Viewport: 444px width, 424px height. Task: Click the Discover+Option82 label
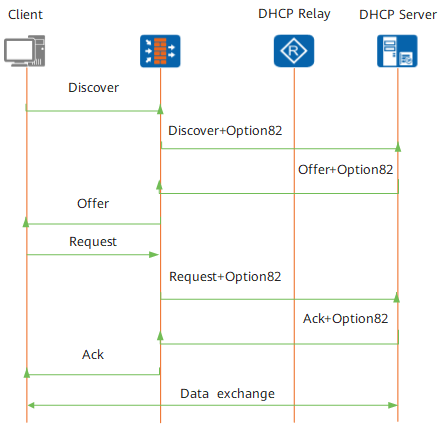(225, 131)
